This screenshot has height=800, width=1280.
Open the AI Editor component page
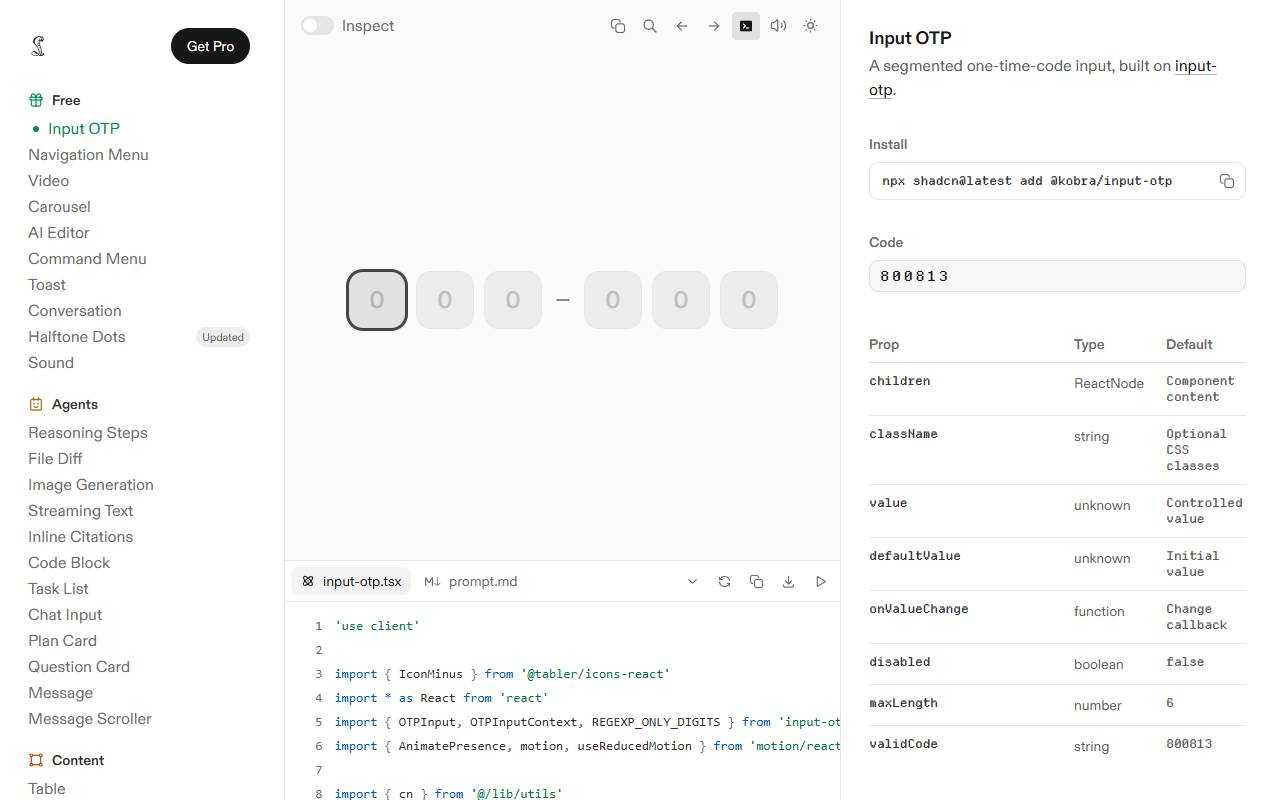pos(59,232)
